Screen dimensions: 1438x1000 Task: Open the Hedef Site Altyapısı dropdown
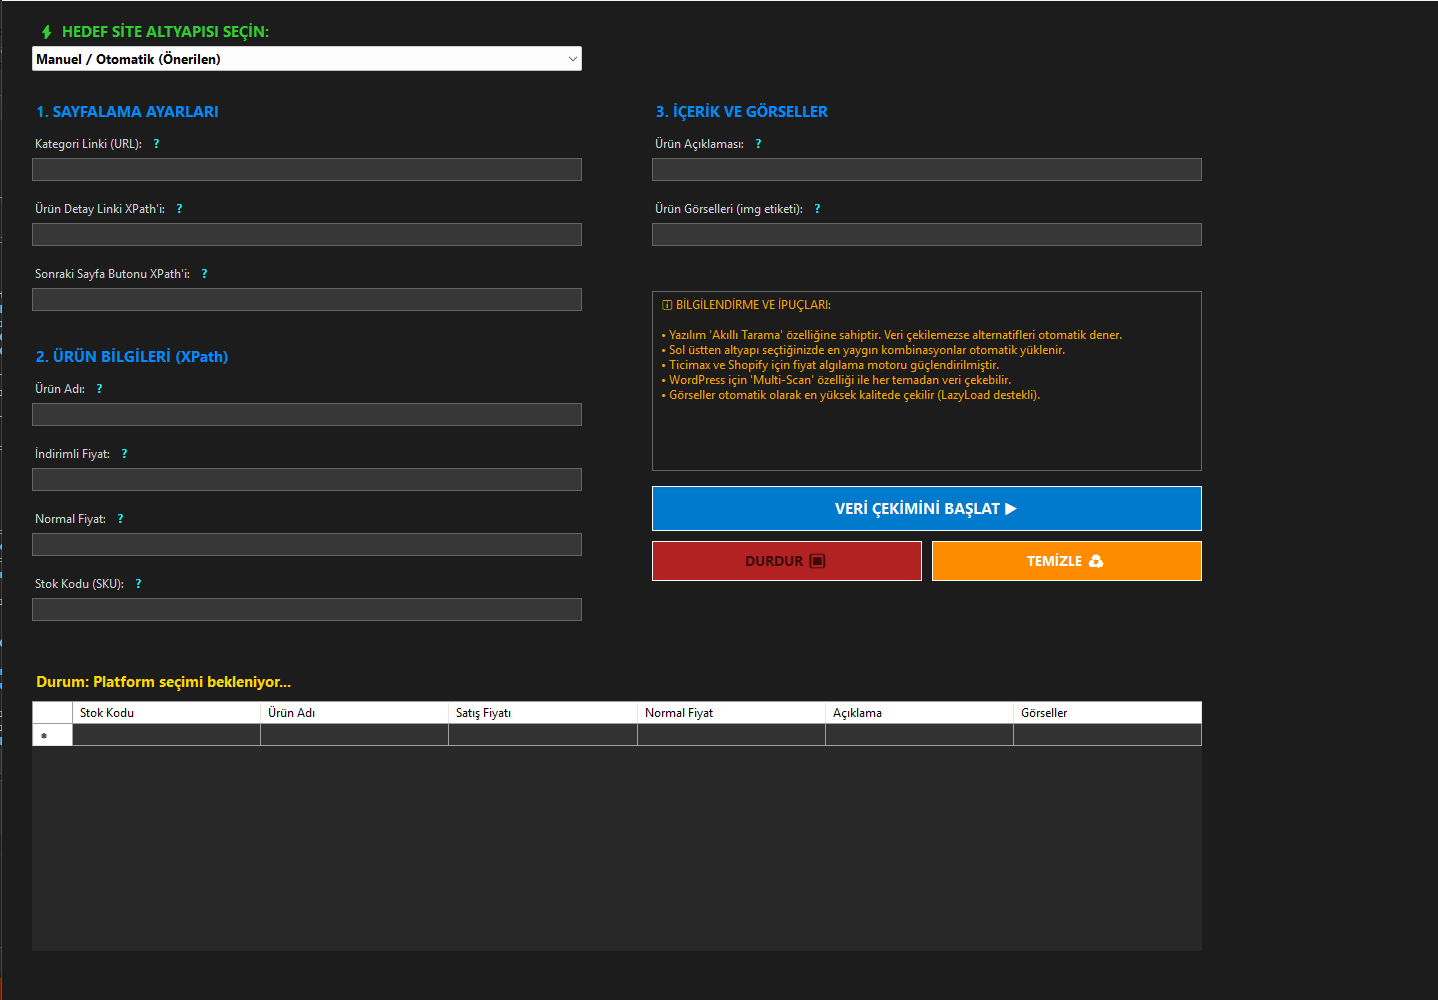pos(306,59)
